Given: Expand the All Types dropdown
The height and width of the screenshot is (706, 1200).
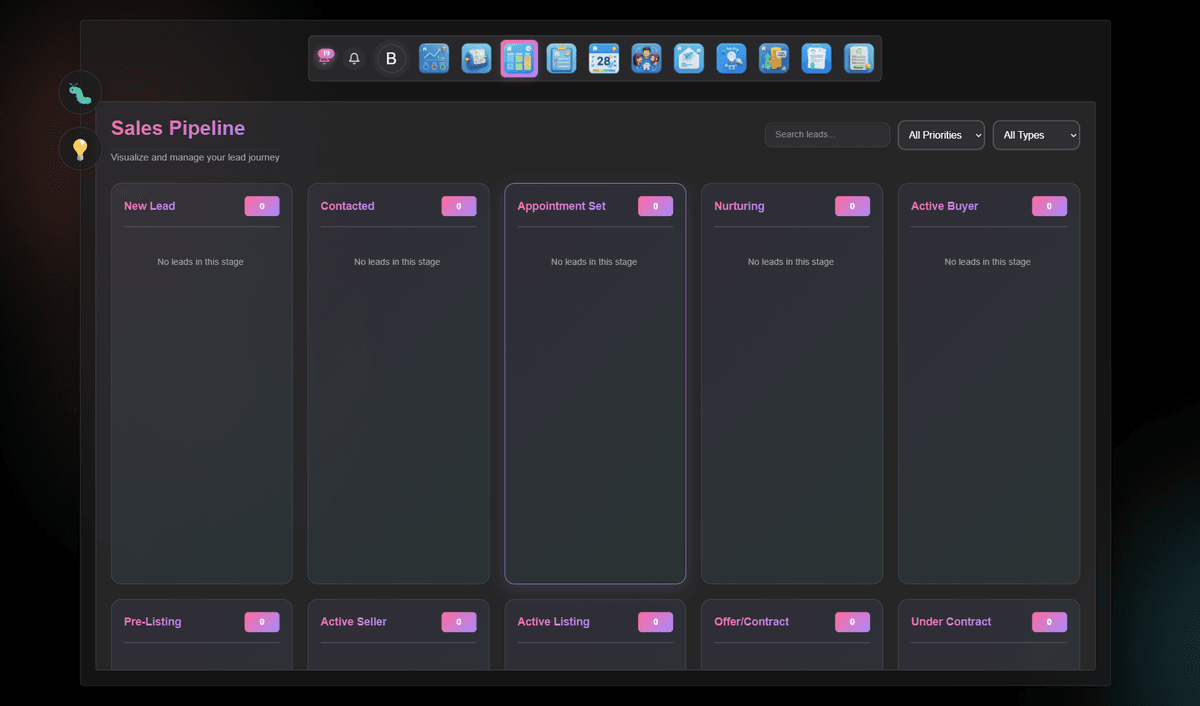Looking at the screenshot, I should [1036, 134].
